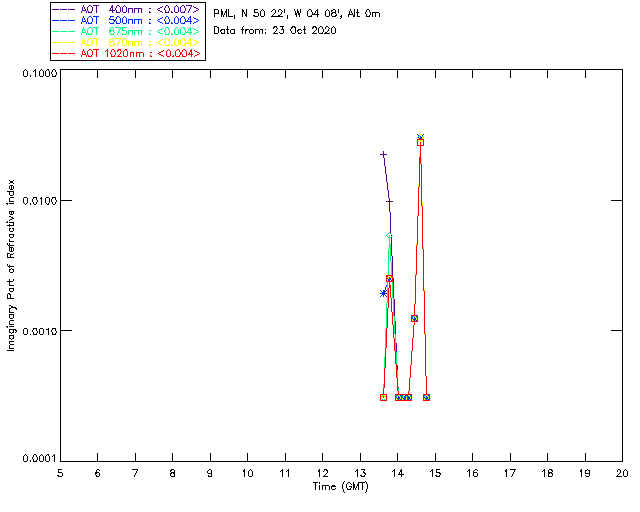The height and width of the screenshot is (512, 640).
Task: Click the AOT 400nm legend entry
Action: (127, 9)
